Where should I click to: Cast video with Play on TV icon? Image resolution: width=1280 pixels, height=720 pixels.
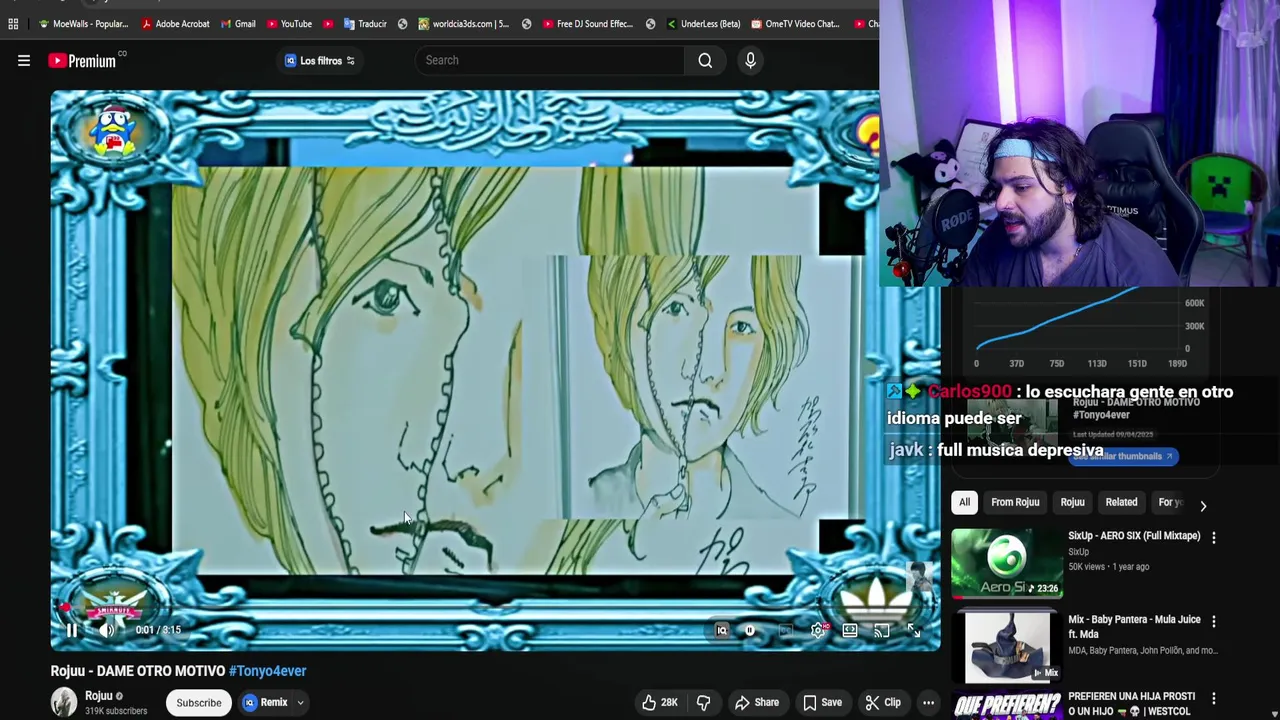881,630
